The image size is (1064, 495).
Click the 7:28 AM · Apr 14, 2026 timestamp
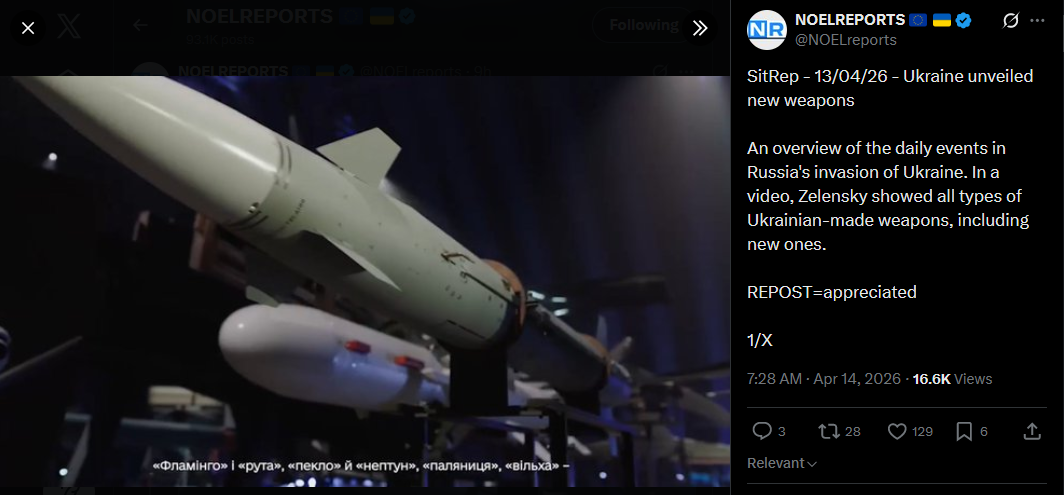coord(824,379)
